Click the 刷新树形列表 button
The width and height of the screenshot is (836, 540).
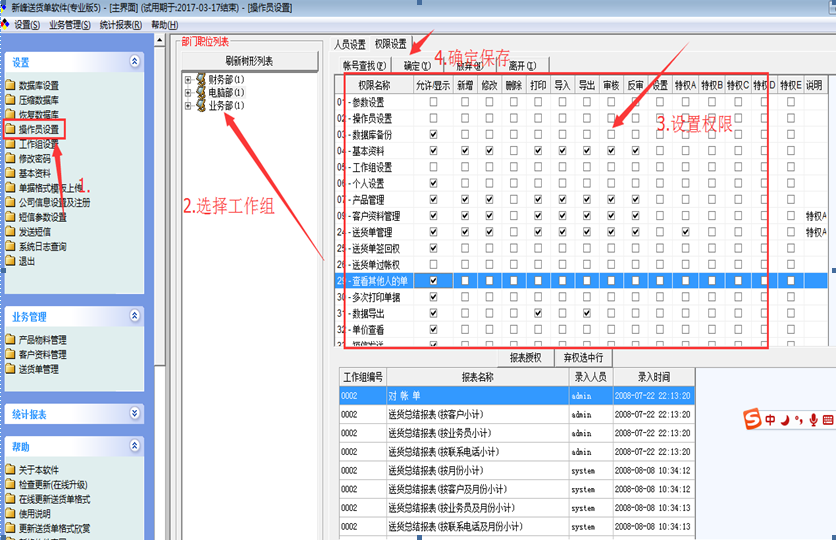point(250,61)
